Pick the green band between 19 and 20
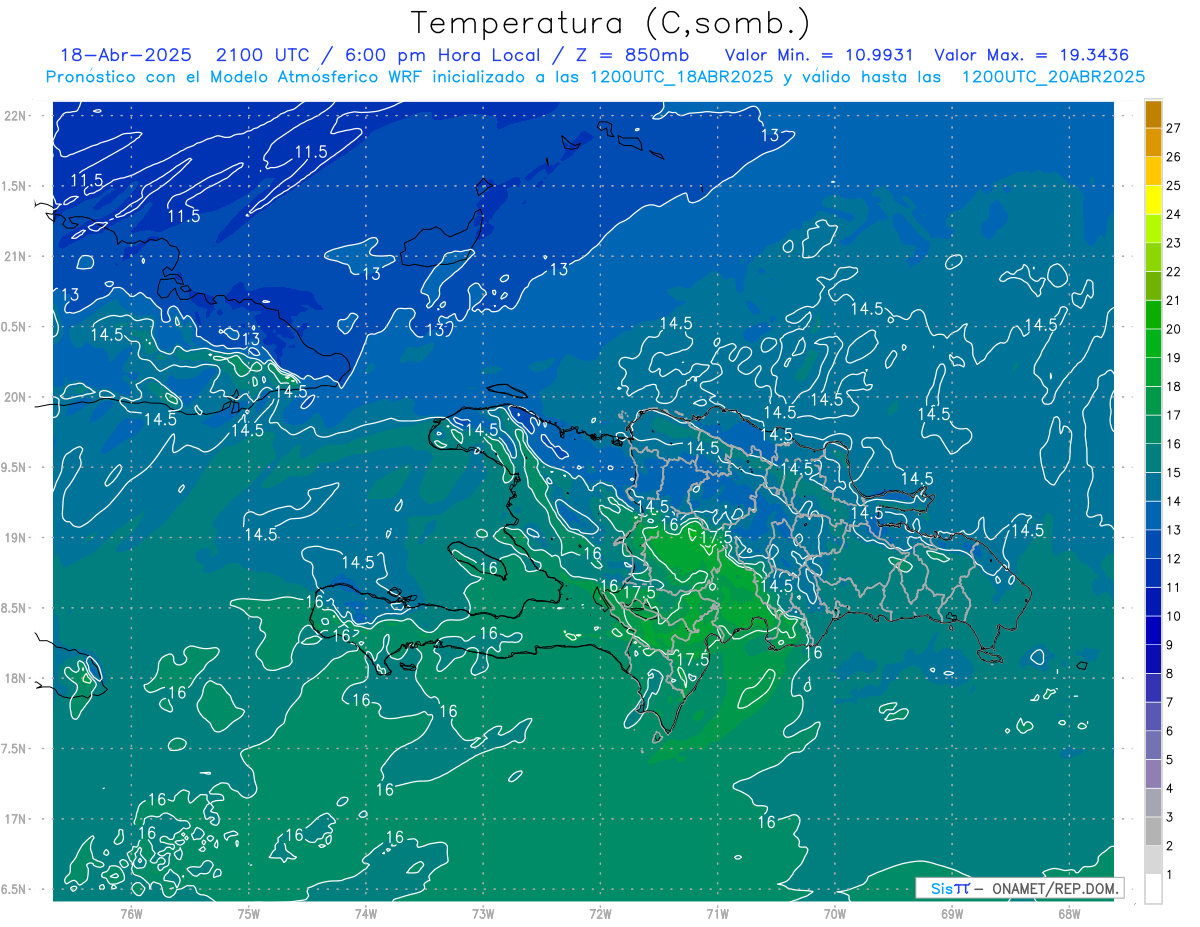 click(1153, 344)
